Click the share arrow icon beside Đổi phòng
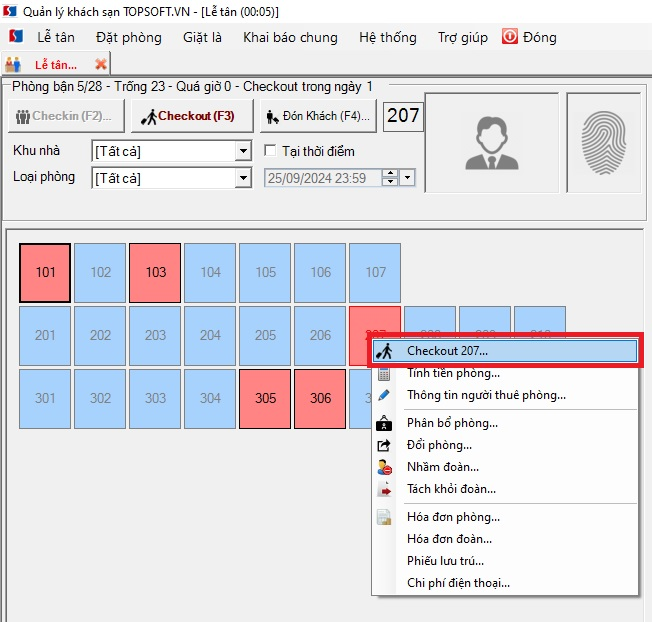This screenshot has width=652, height=622. pos(384,445)
